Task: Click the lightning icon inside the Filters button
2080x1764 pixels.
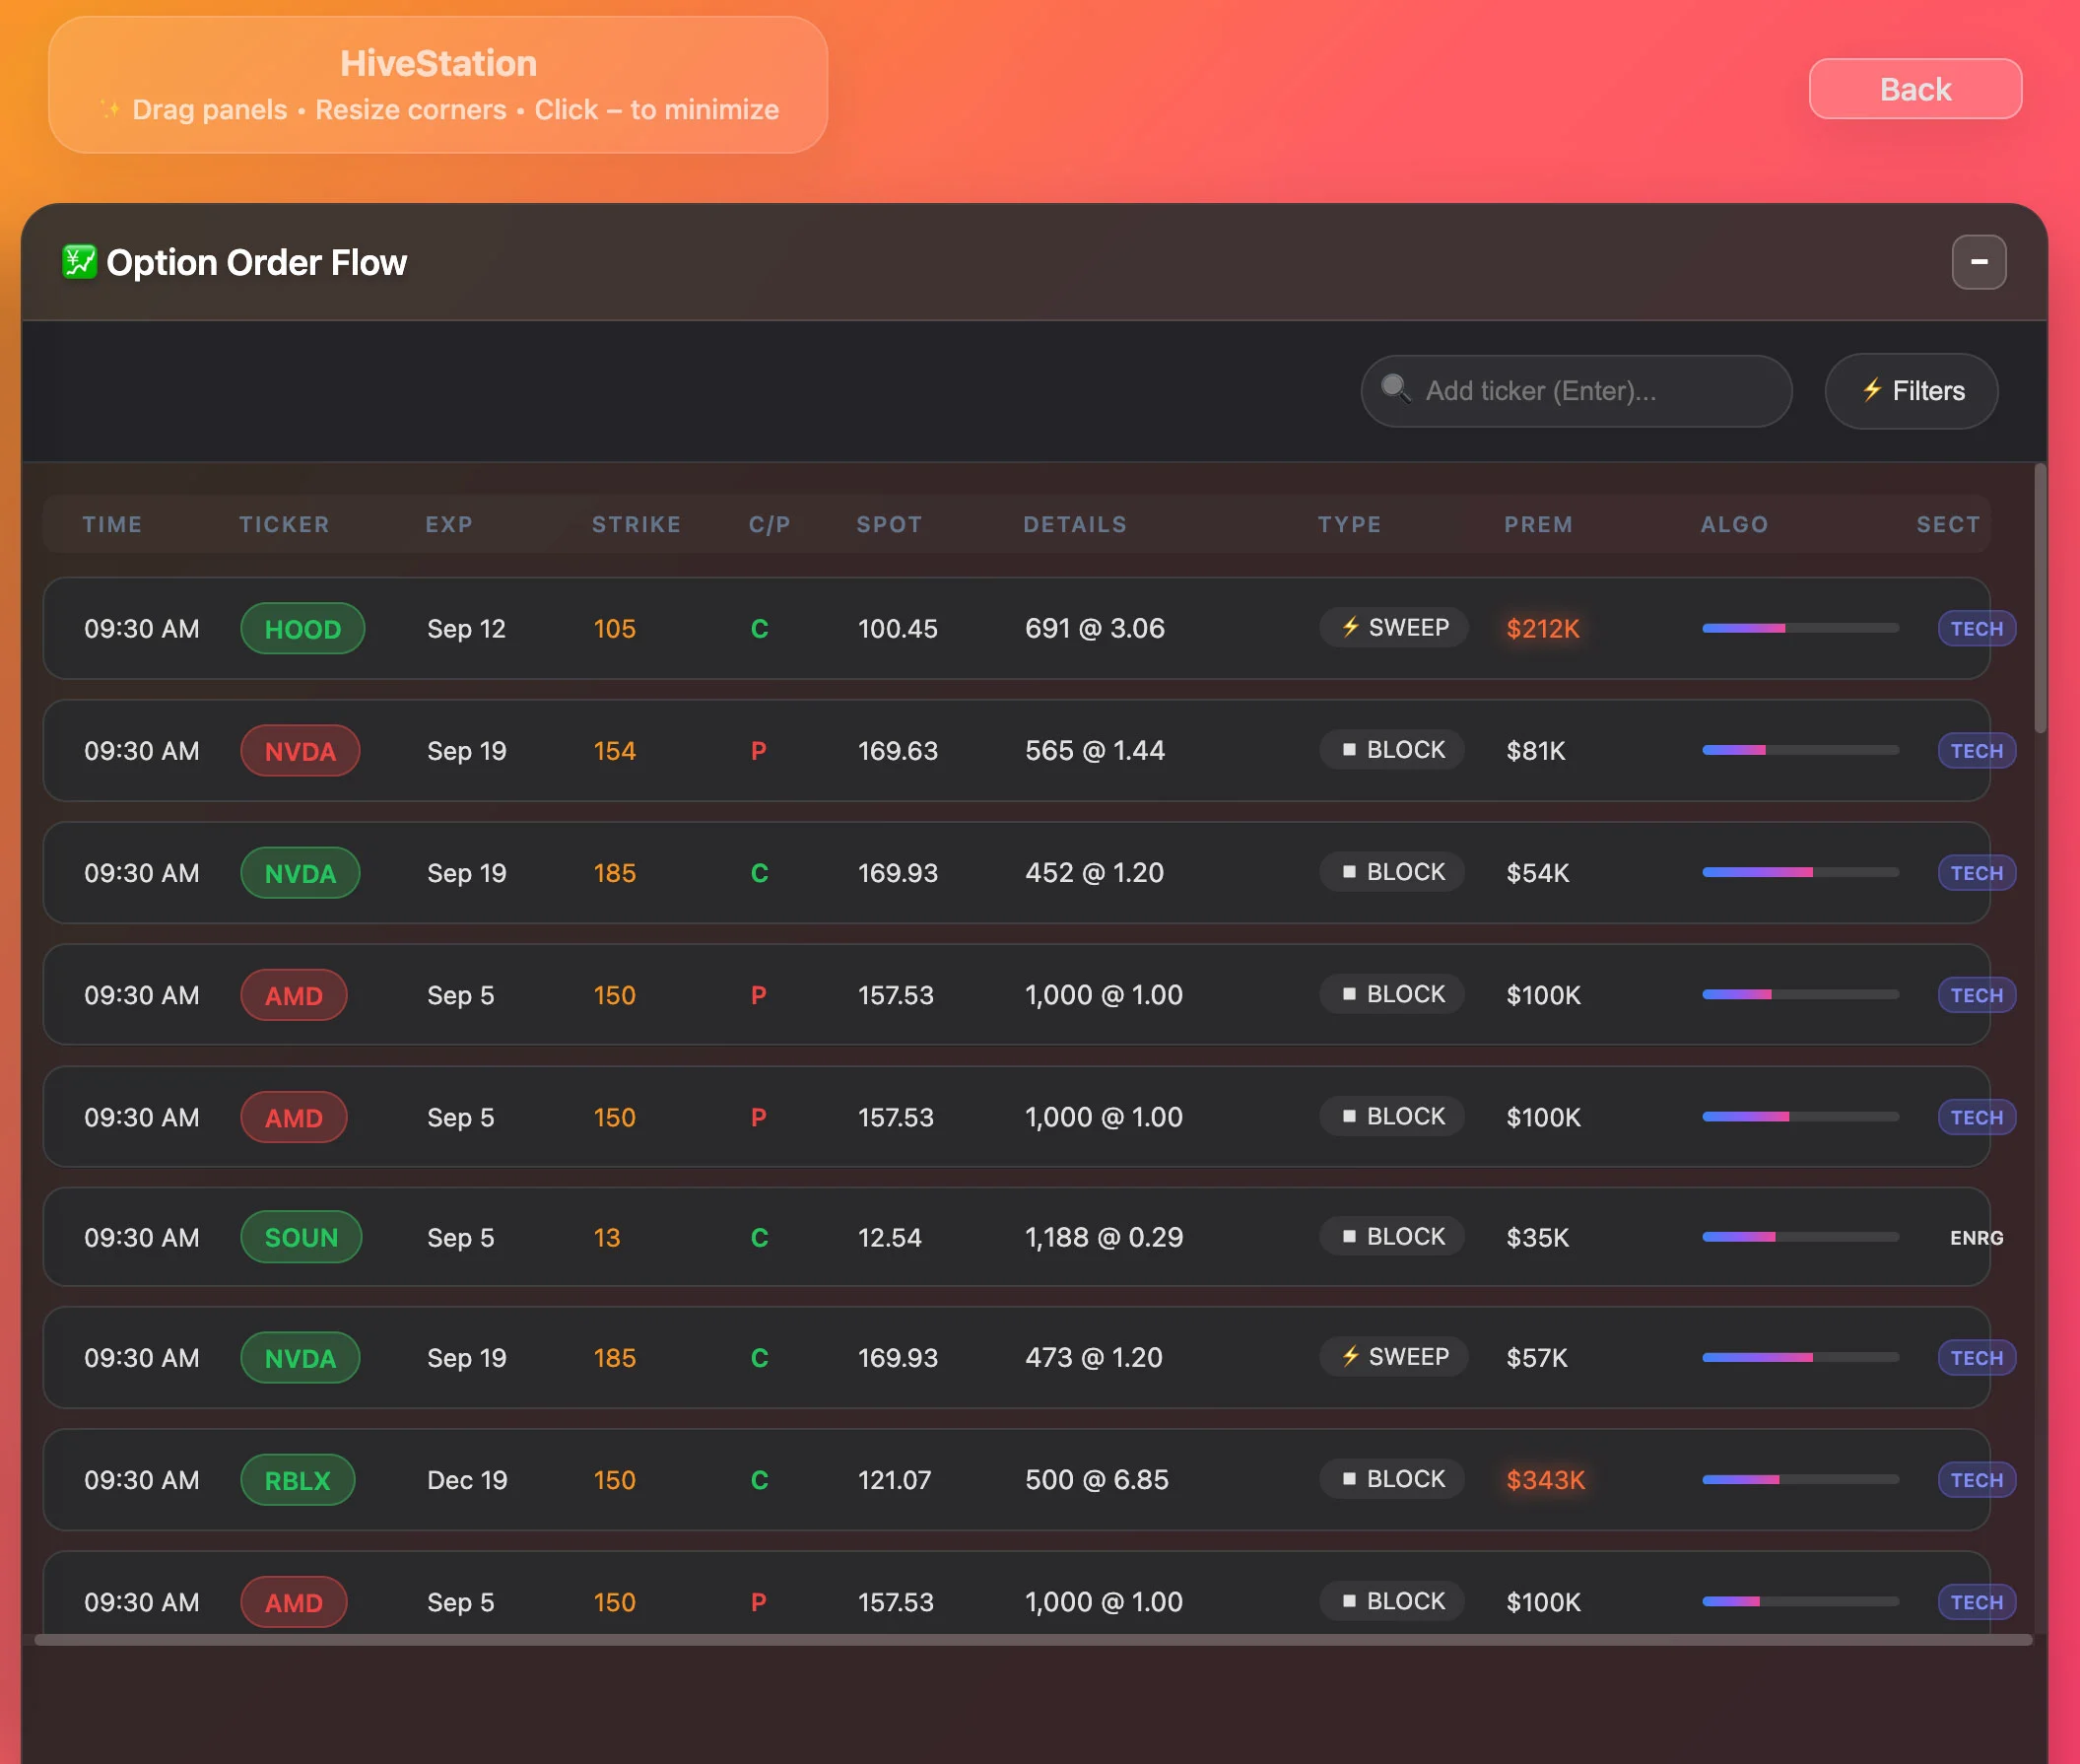Action: tap(1872, 391)
